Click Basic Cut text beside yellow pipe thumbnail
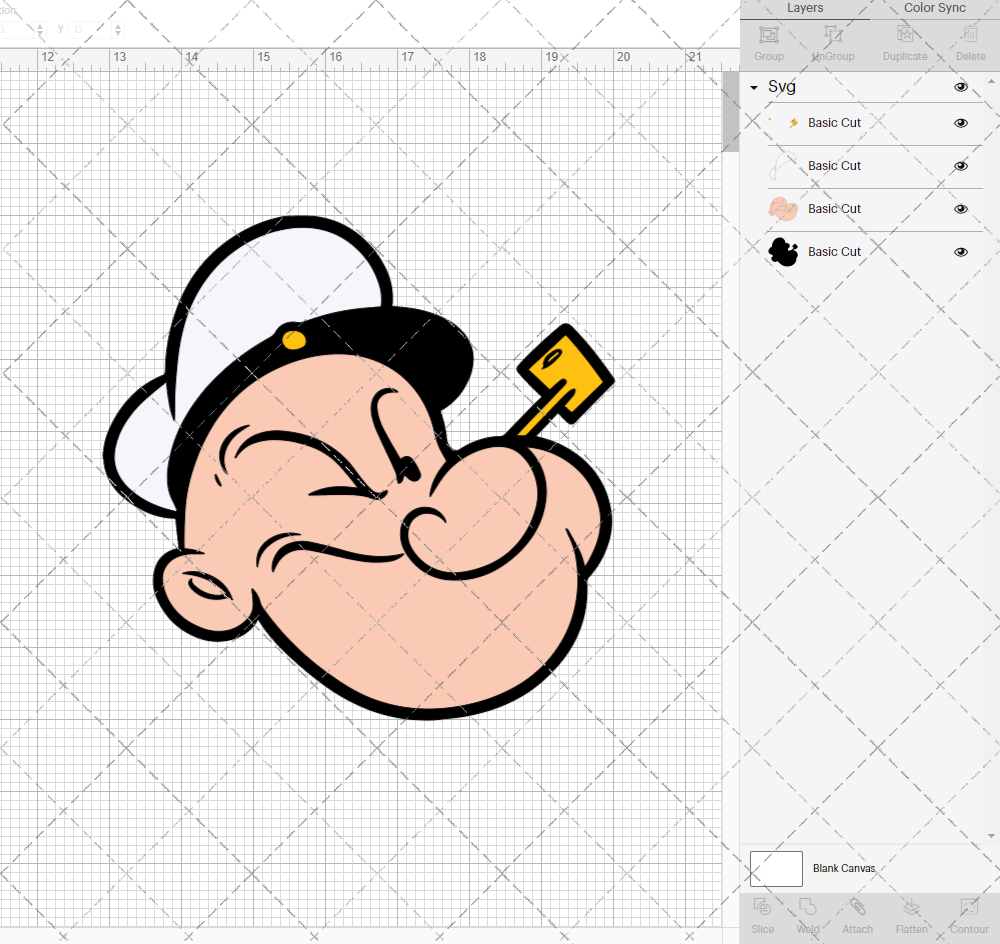 [x=834, y=122]
